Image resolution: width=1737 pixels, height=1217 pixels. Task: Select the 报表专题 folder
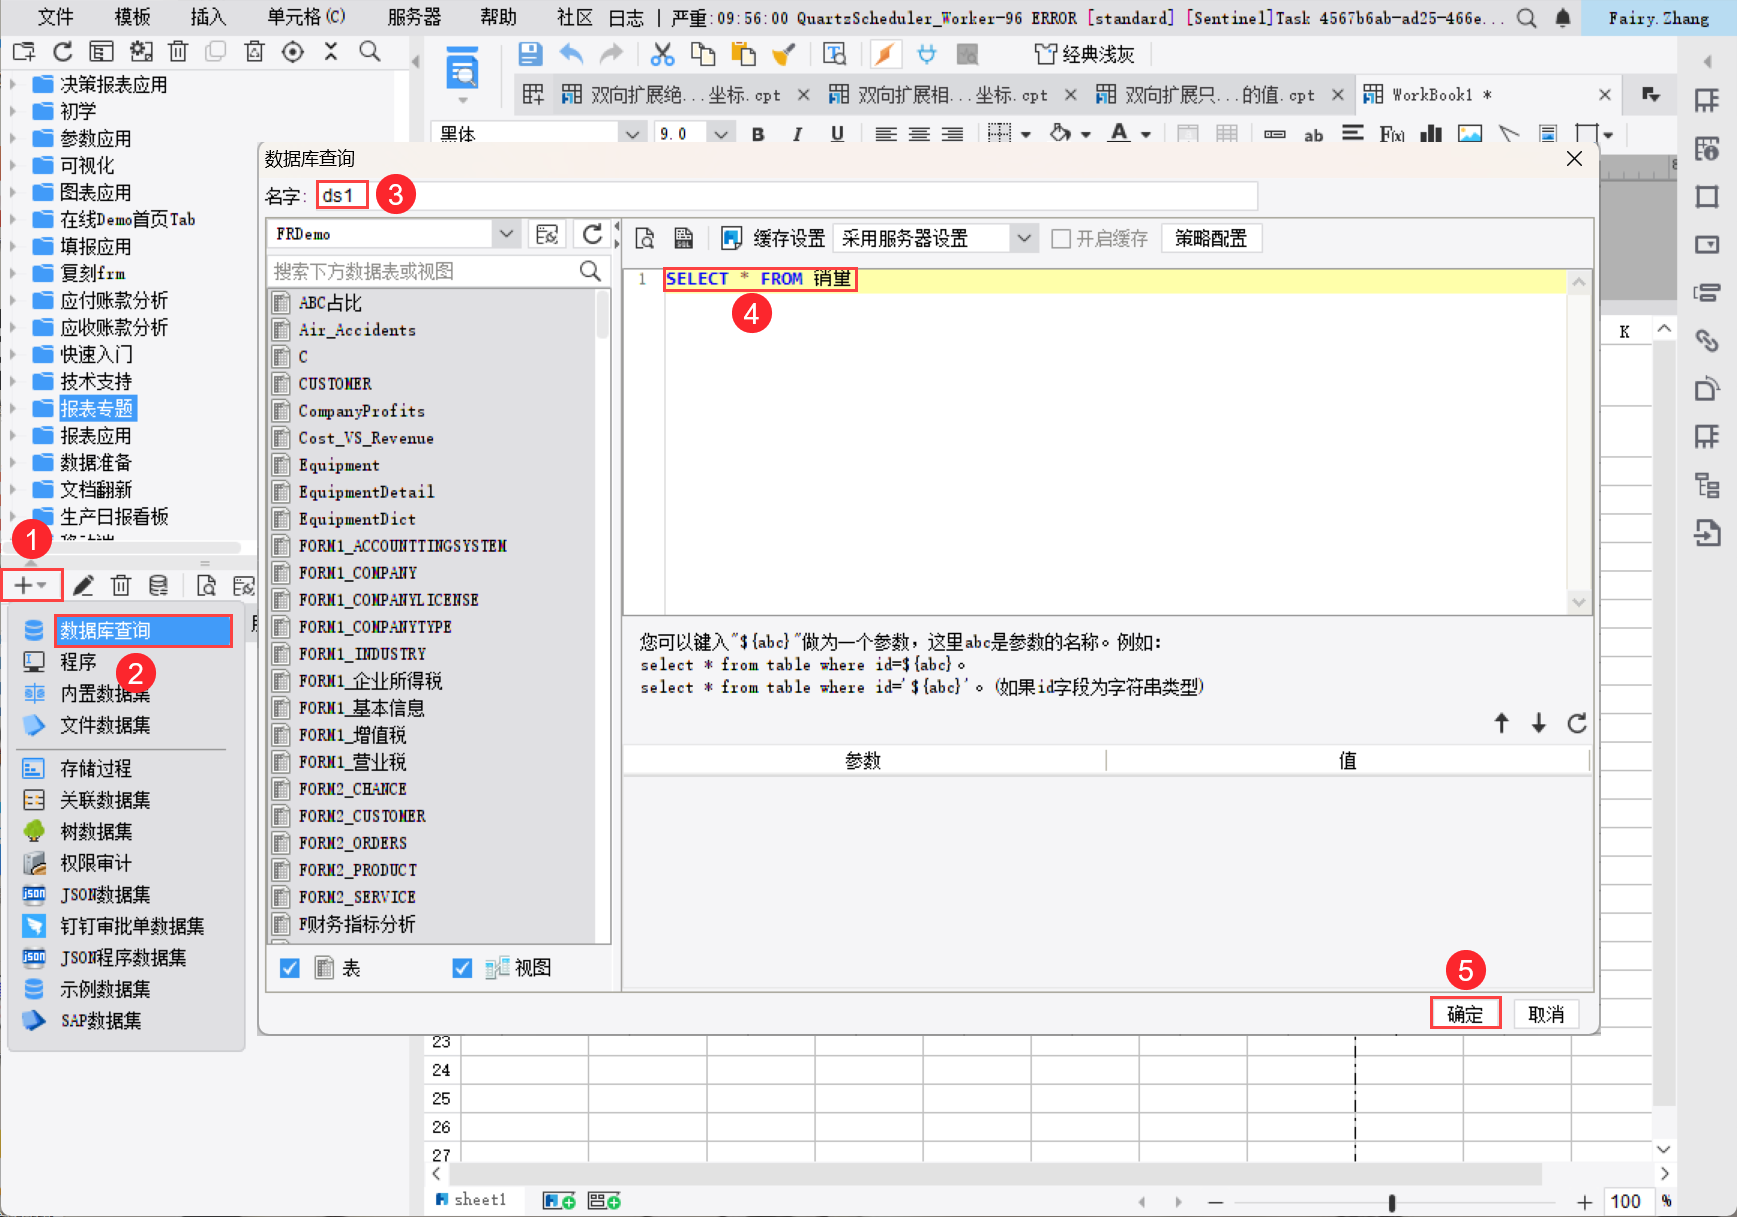(96, 409)
